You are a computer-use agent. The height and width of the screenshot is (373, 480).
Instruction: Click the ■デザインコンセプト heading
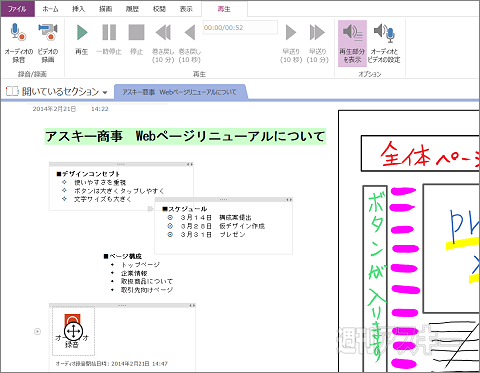coord(88,174)
